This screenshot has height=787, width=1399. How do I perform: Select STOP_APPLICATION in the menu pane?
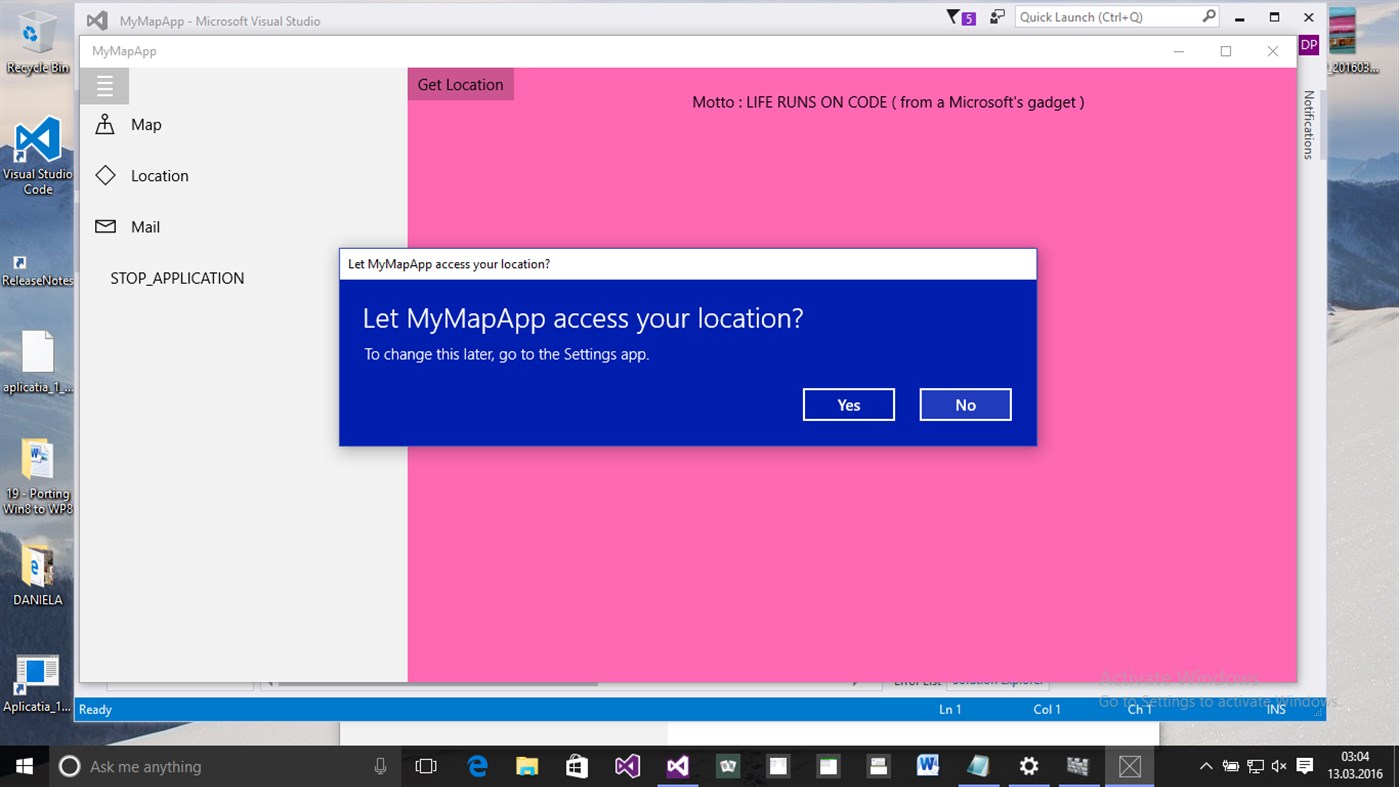(x=176, y=278)
